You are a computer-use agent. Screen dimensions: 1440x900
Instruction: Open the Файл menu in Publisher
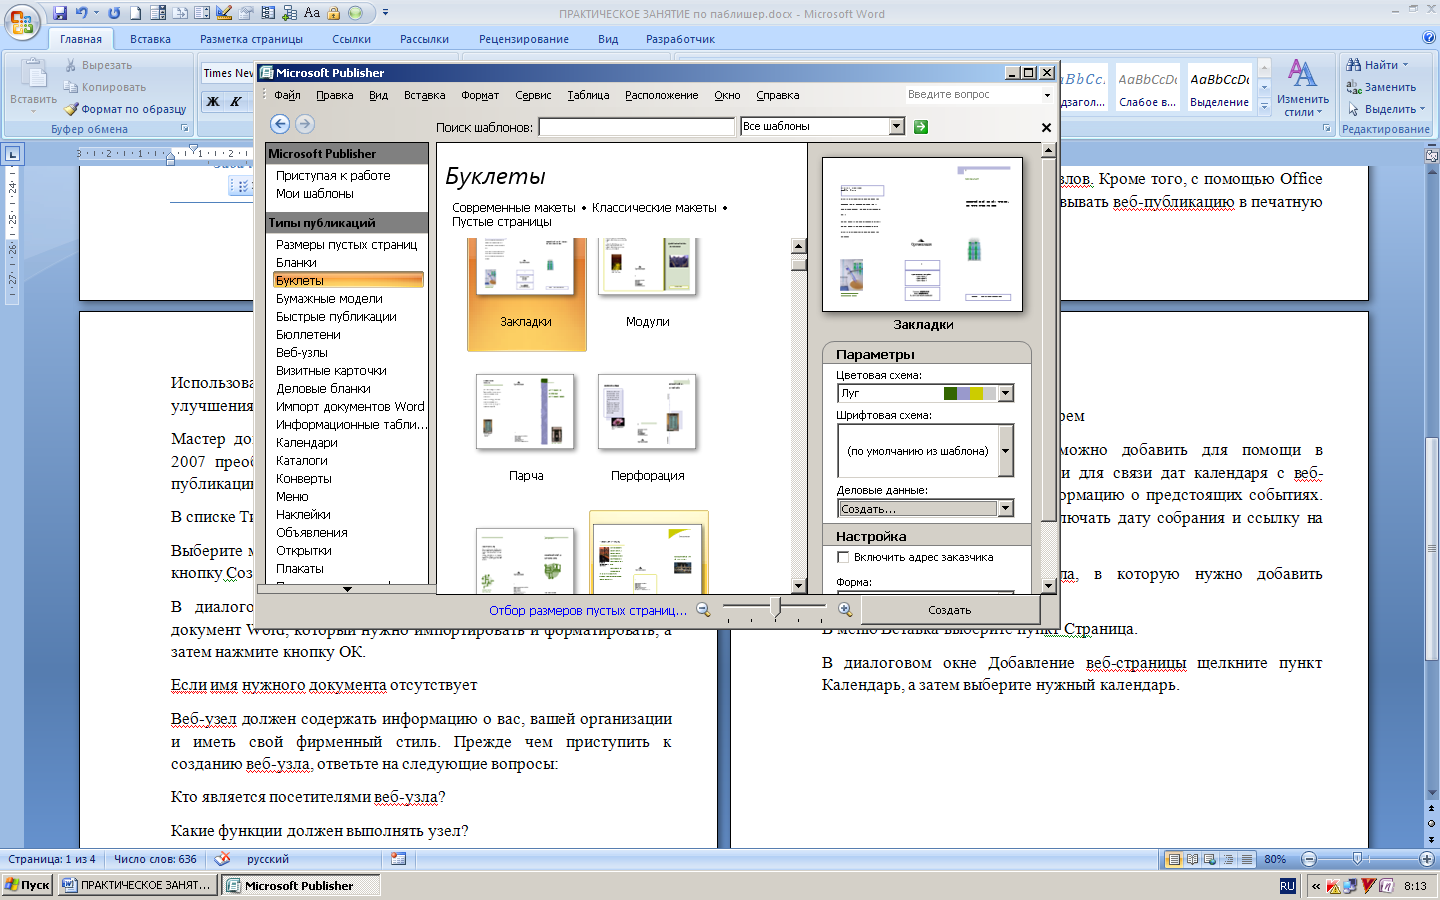coord(287,95)
